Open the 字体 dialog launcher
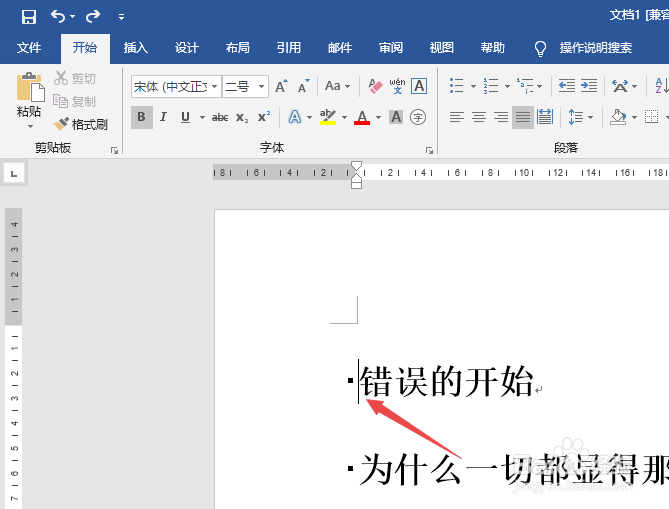 [x=429, y=150]
